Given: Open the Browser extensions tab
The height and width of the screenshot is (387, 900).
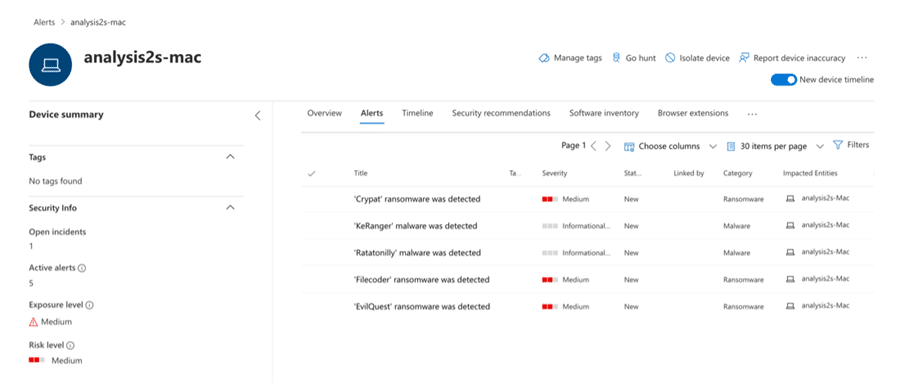Looking at the screenshot, I should 693,113.
